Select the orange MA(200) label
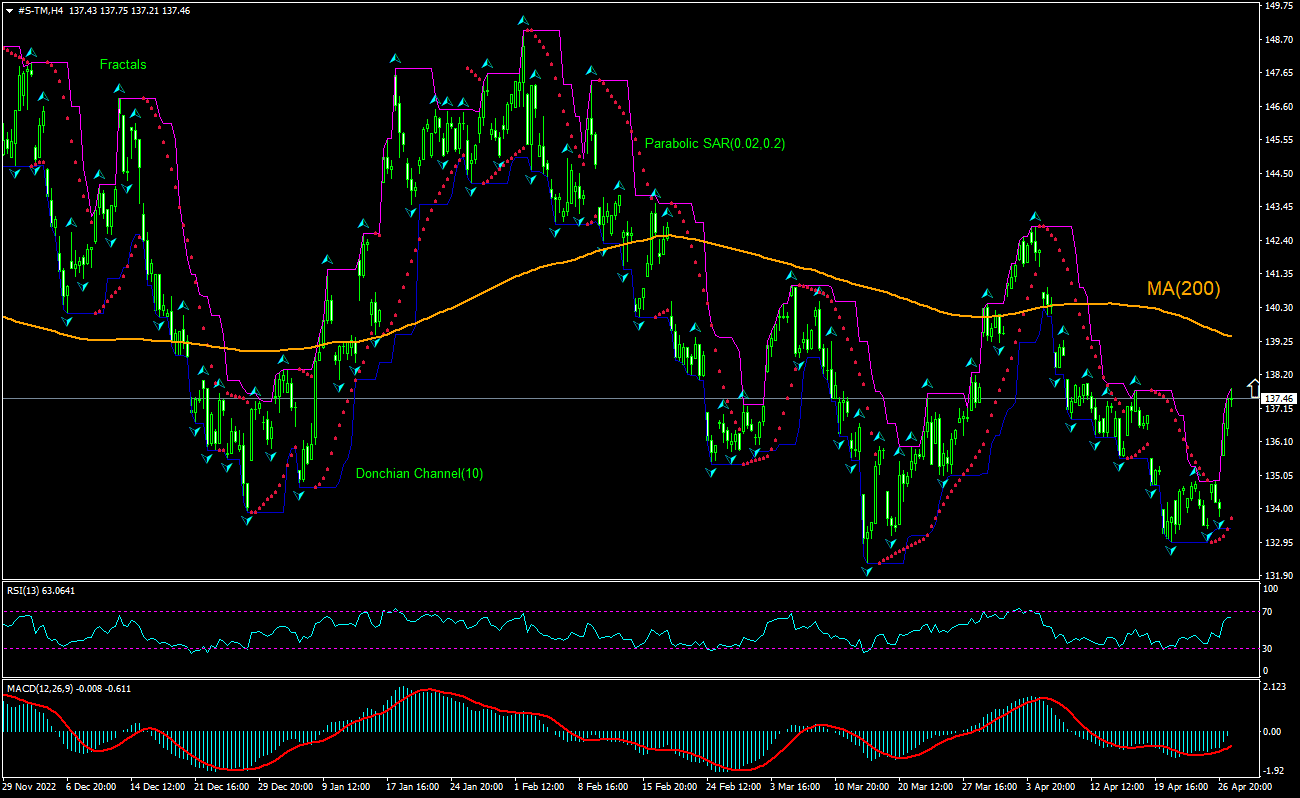The height and width of the screenshot is (798, 1300). coord(1183,289)
